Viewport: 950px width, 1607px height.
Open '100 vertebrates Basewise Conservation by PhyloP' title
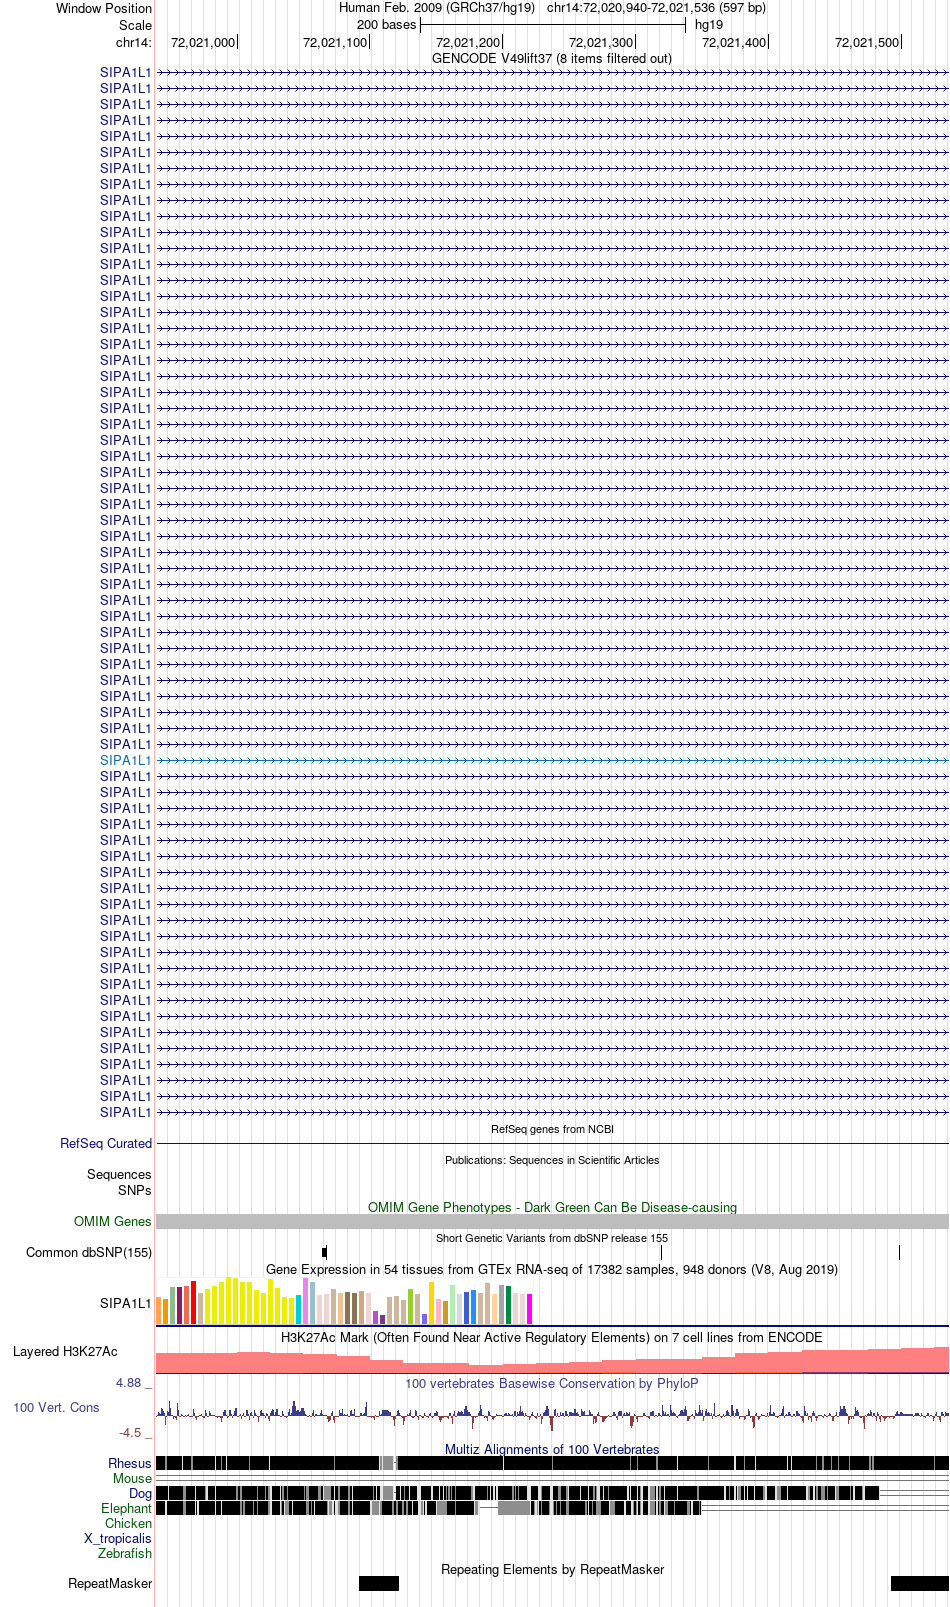coord(552,1383)
